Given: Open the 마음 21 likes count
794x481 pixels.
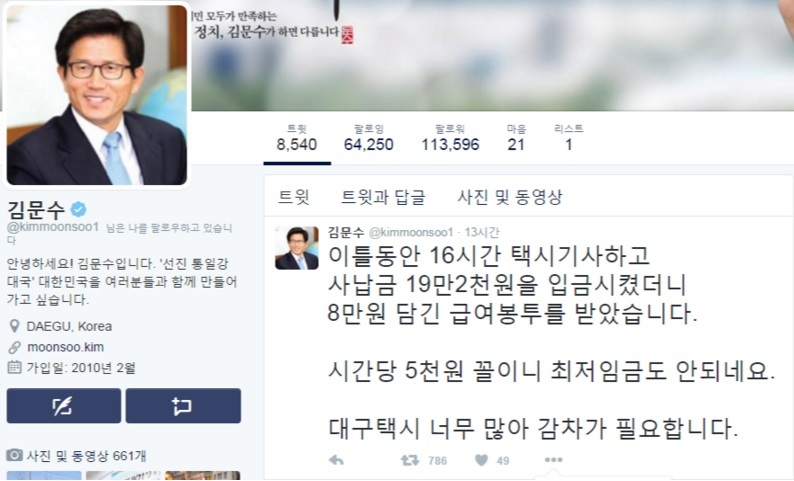Looking at the screenshot, I should 516,138.
